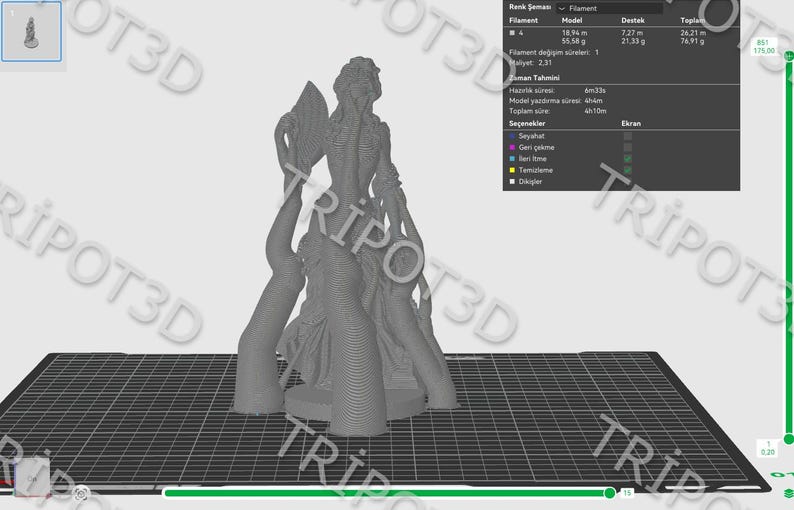Viewport: 794px width, 510px height.
Task: Uncheck the Temizleme display checkbox
Action: [628, 170]
